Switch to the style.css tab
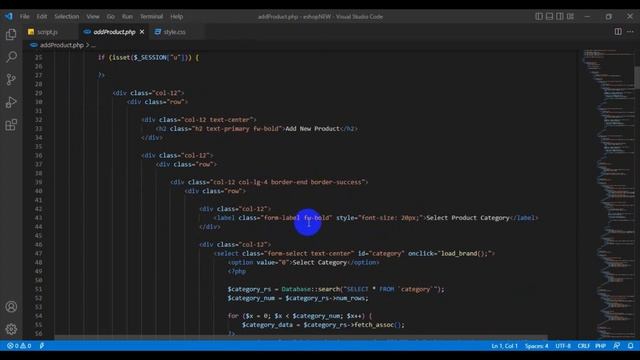Screen dimensions: 640x360 (x=174, y=32)
